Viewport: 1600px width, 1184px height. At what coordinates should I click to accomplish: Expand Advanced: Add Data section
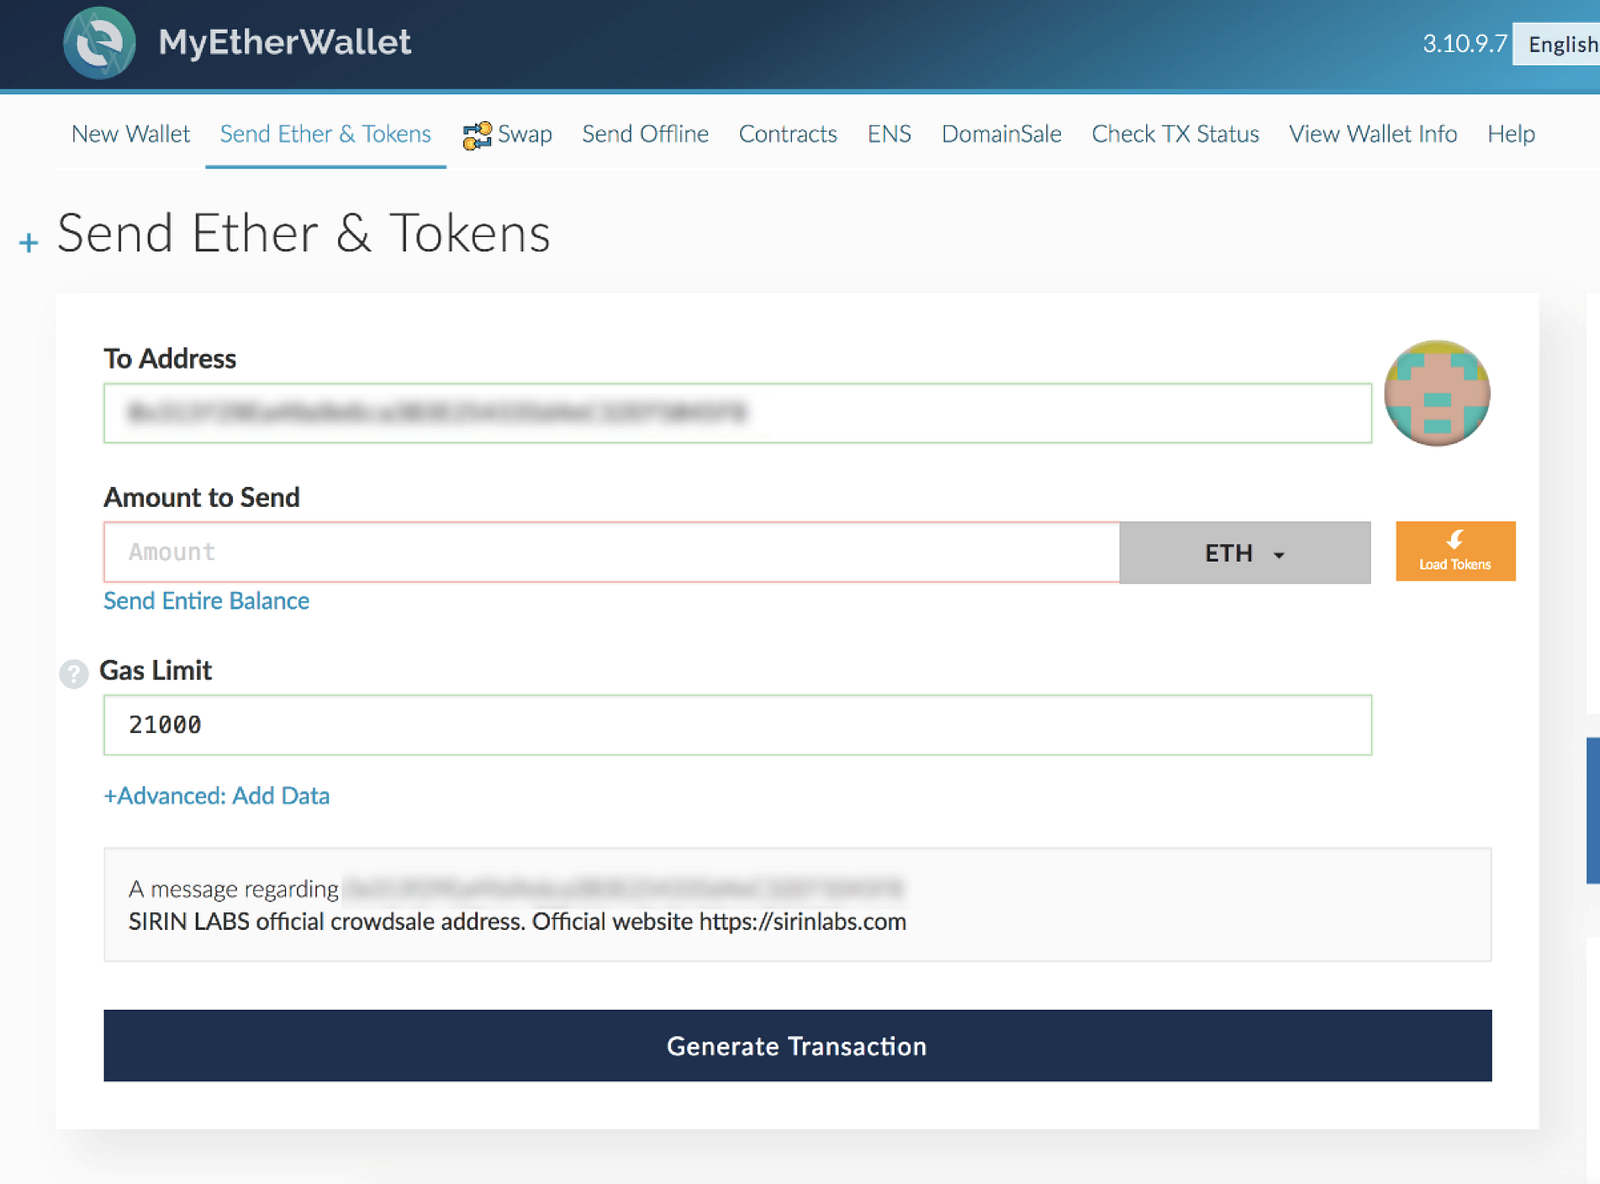[217, 796]
